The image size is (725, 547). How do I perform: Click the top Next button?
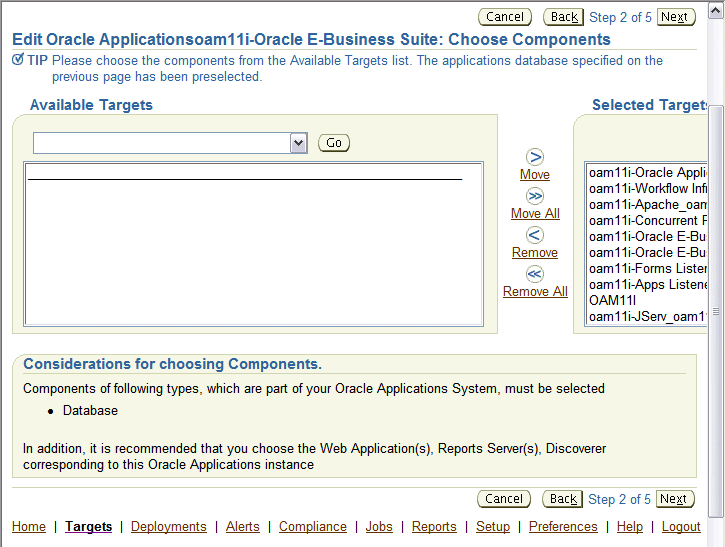[x=676, y=17]
